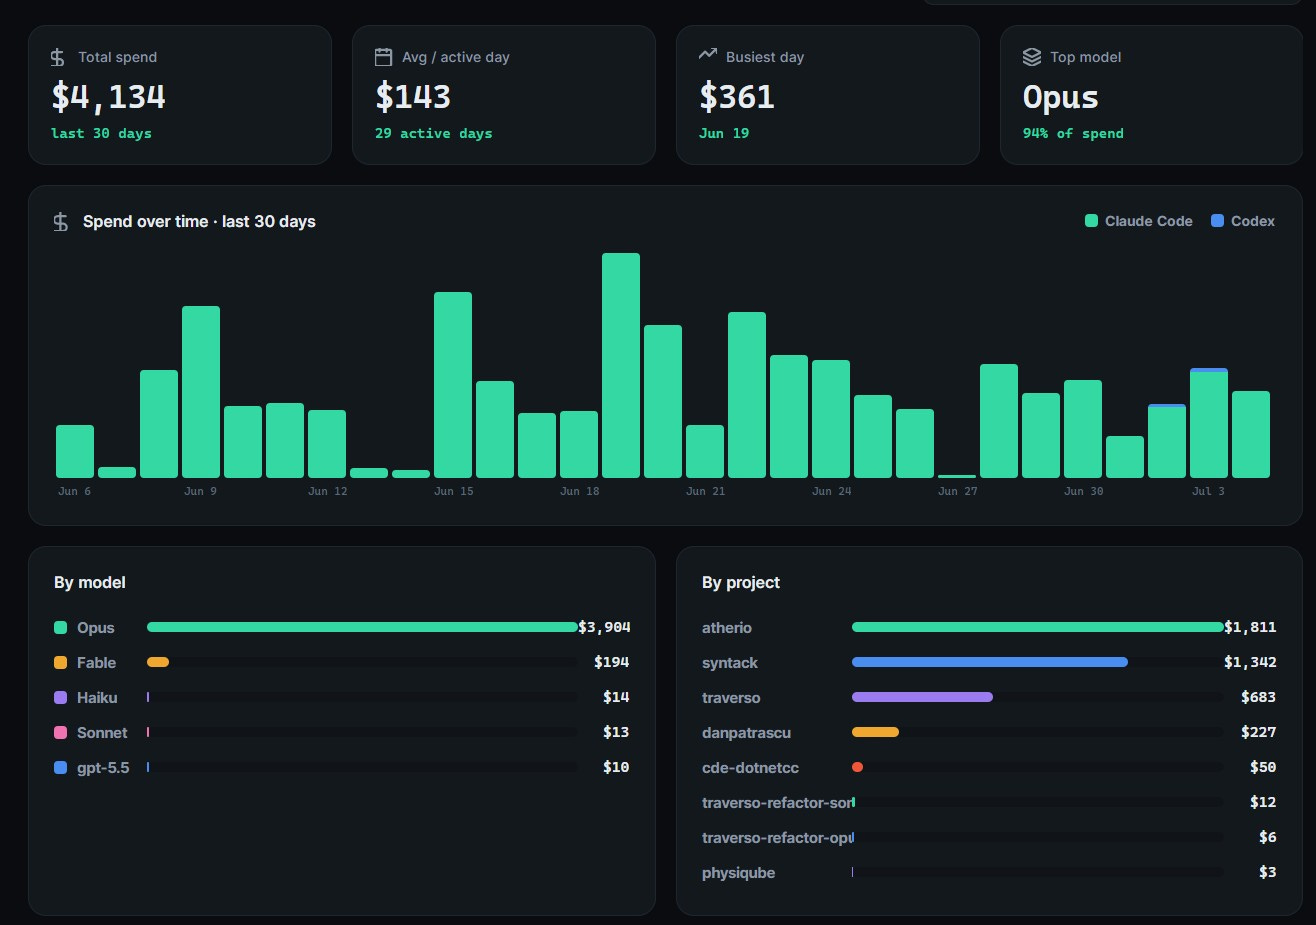Click the 'By project' heading
Viewport: 1316px width, 925px height.
741,583
